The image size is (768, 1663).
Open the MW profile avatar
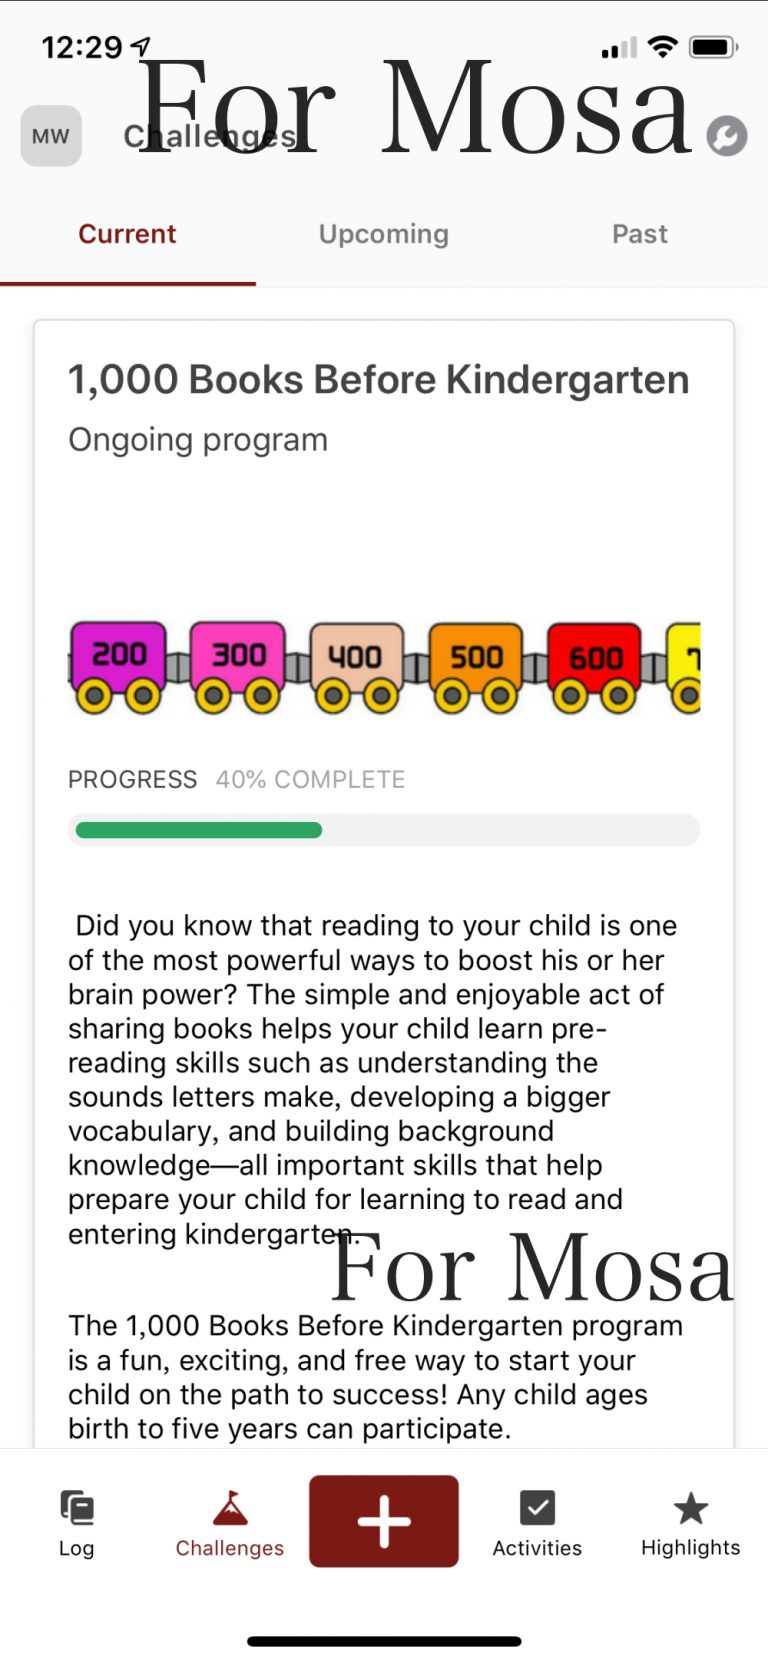click(x=51, y=136)
